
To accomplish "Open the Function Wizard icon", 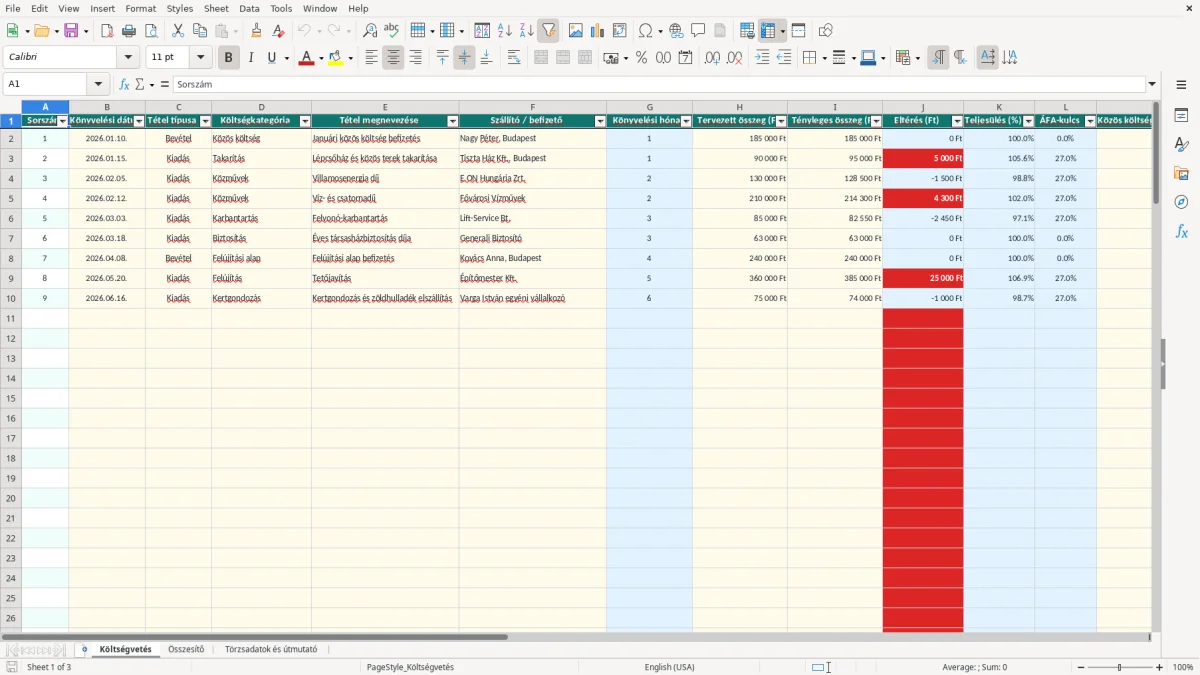I will click(124, 85).
